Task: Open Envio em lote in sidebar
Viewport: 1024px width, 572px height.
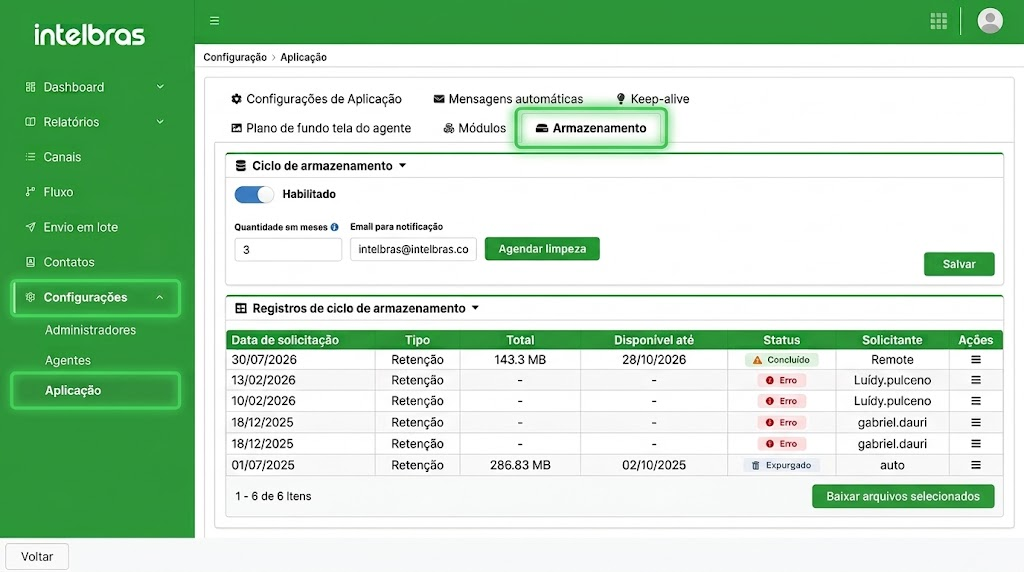Action: [x=80, y=227]
